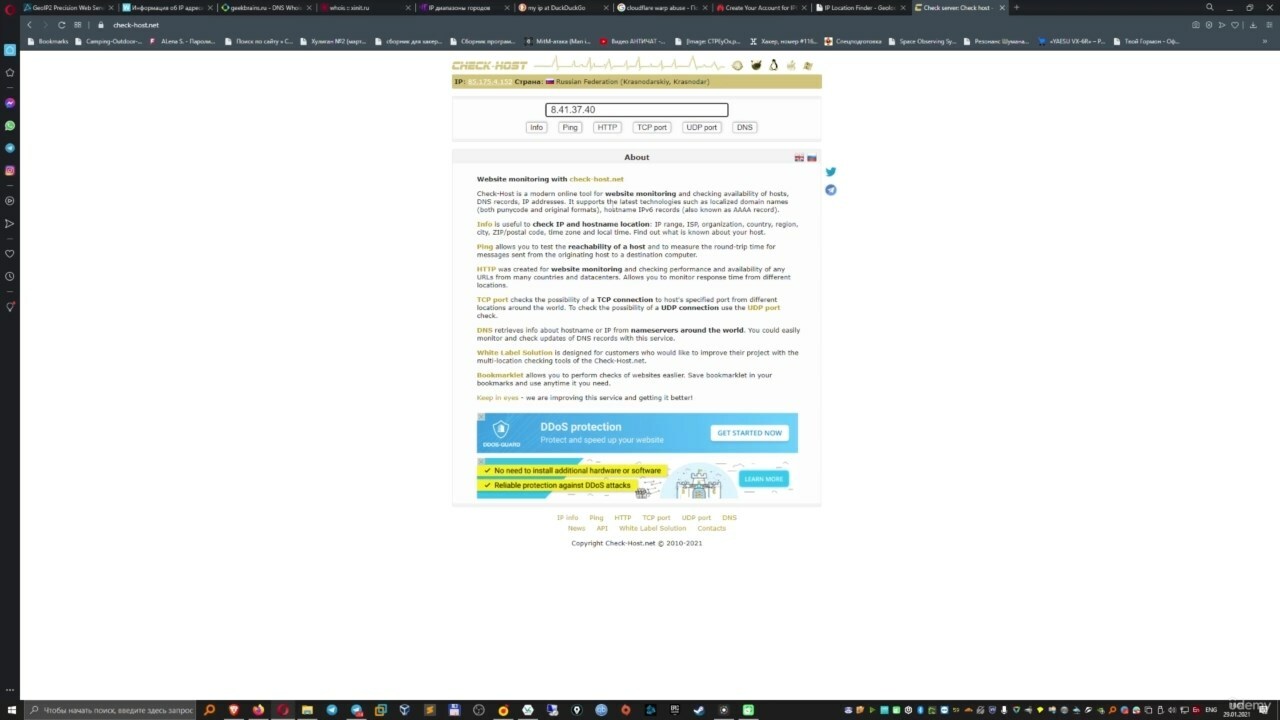
Task: Switch to the 'my ip at DuckDuckGo' tab
Action: [563, 7]
